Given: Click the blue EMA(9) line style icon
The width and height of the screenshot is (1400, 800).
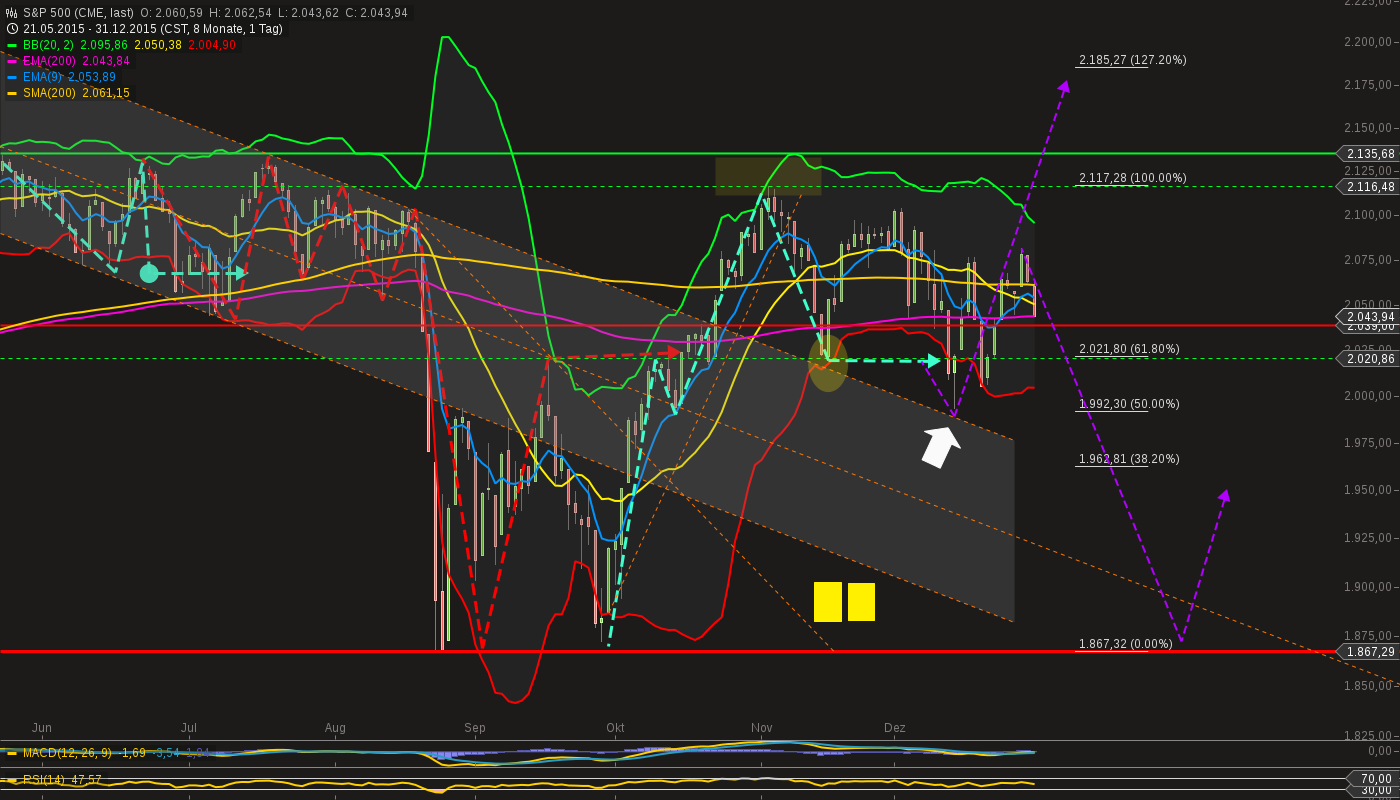Looking at the screenshot, I should (10, 77).
